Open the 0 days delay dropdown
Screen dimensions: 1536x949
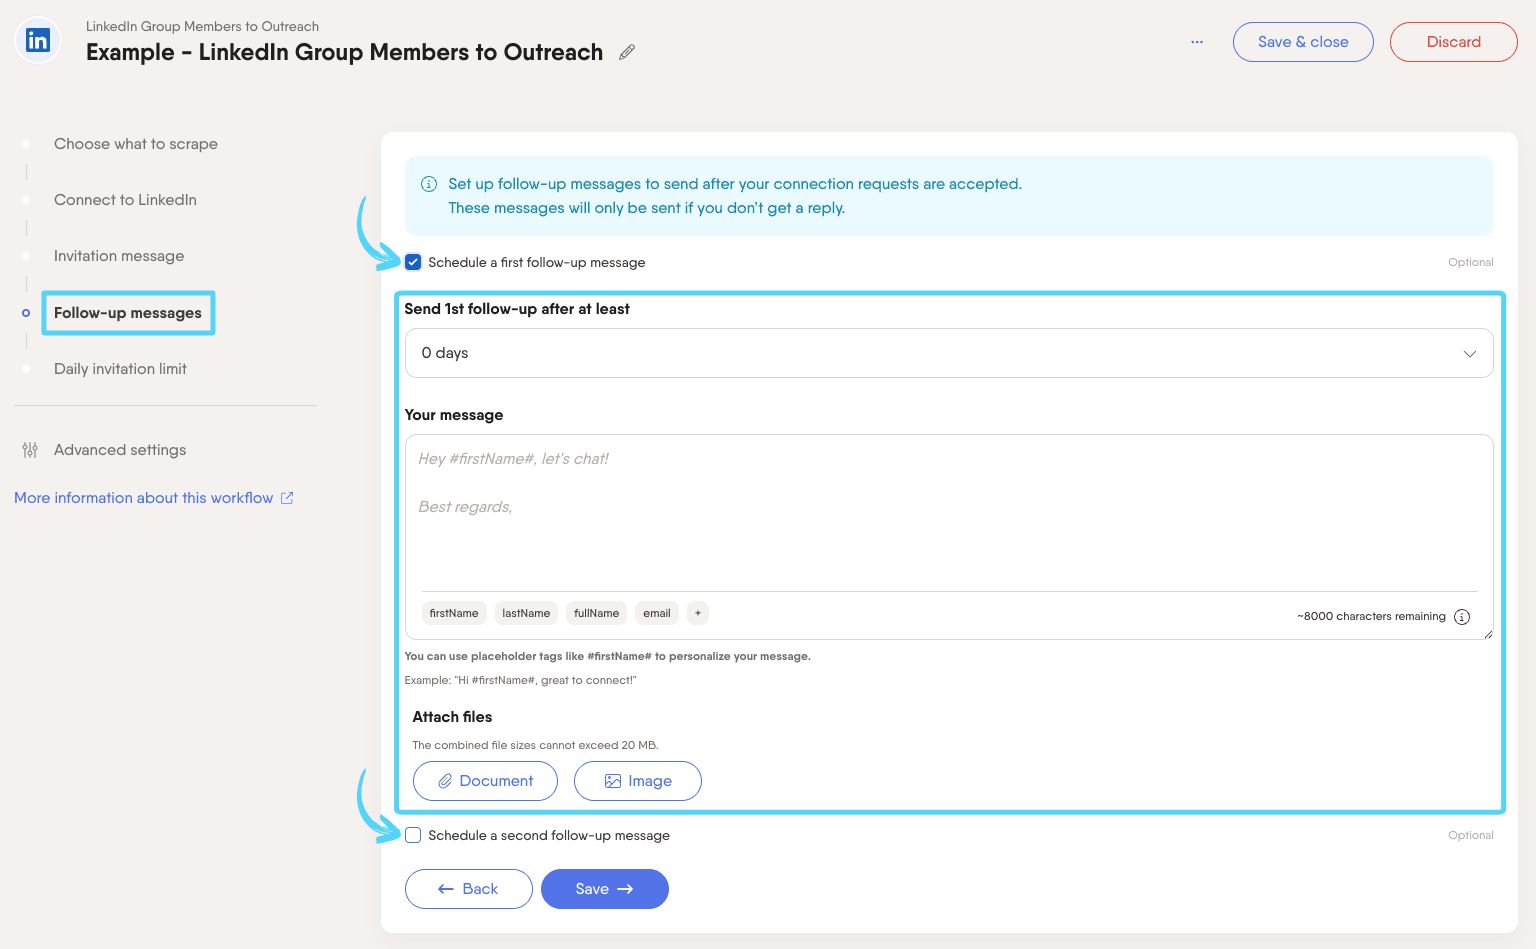tap(949, 353)
